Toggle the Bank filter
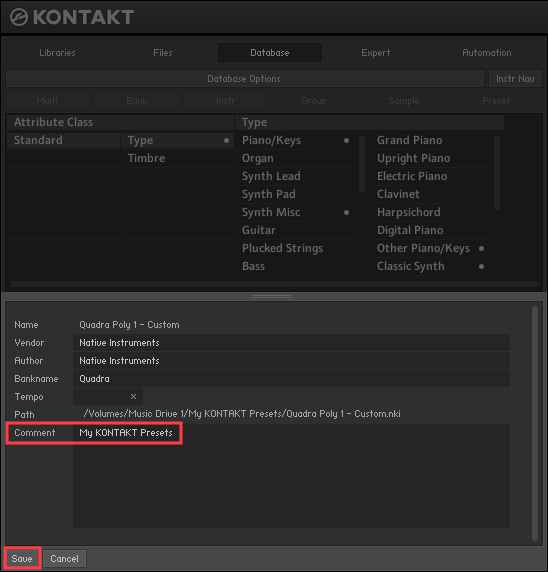 pyautogui.click(x=137, y=100)
